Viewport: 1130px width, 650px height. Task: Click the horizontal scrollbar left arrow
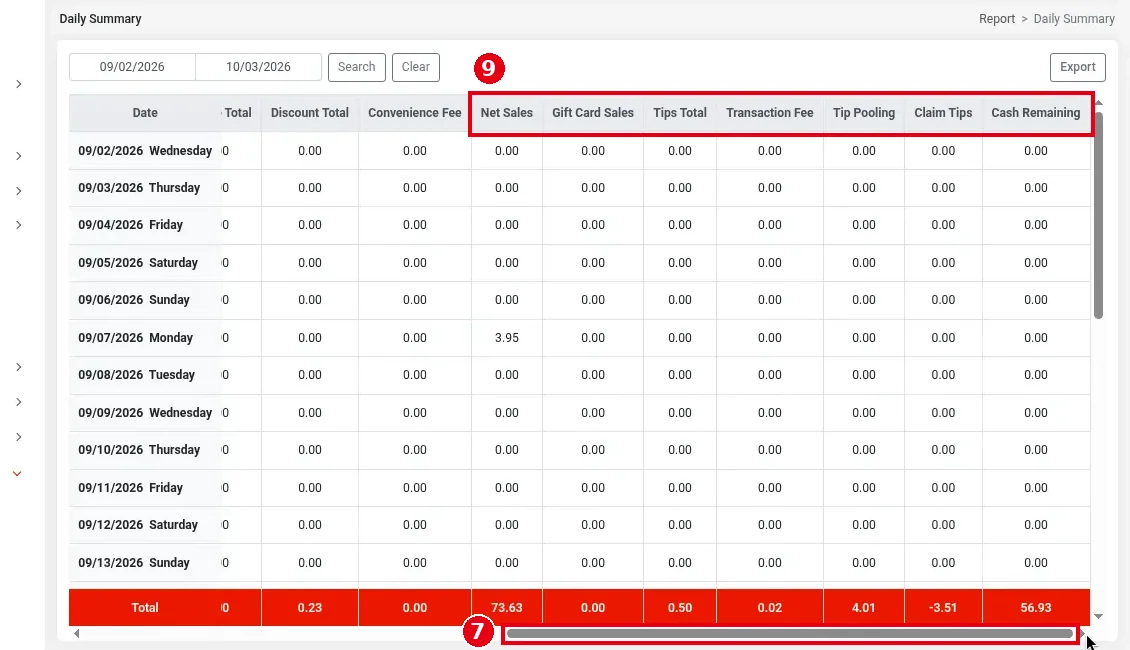(x=76, y=633)
